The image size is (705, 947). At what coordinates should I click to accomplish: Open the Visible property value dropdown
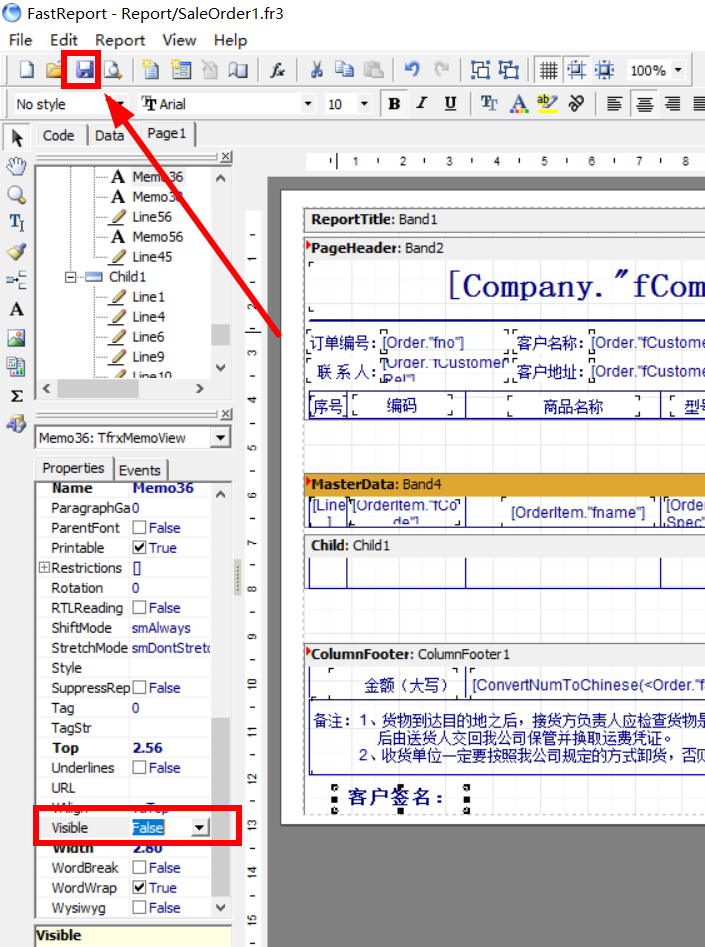[x=200, y=827]
